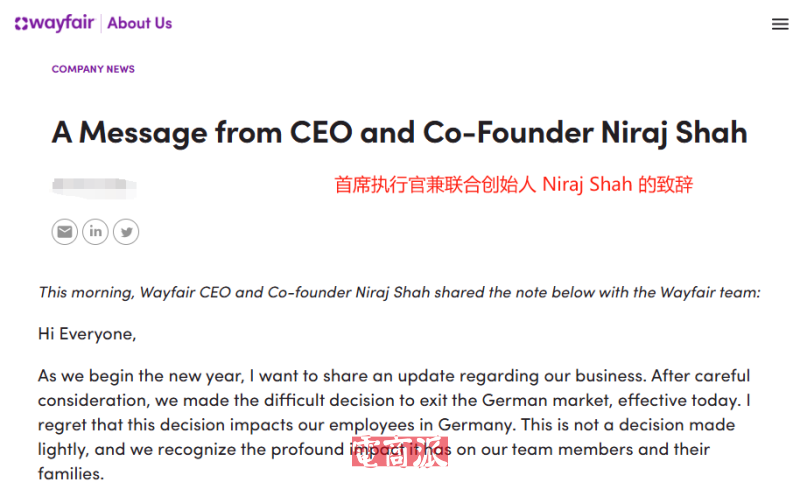The height and width of the screenshot is (489, 800).
Task: Click the article headline about Niraj Shah
Action: coord(399,132)
